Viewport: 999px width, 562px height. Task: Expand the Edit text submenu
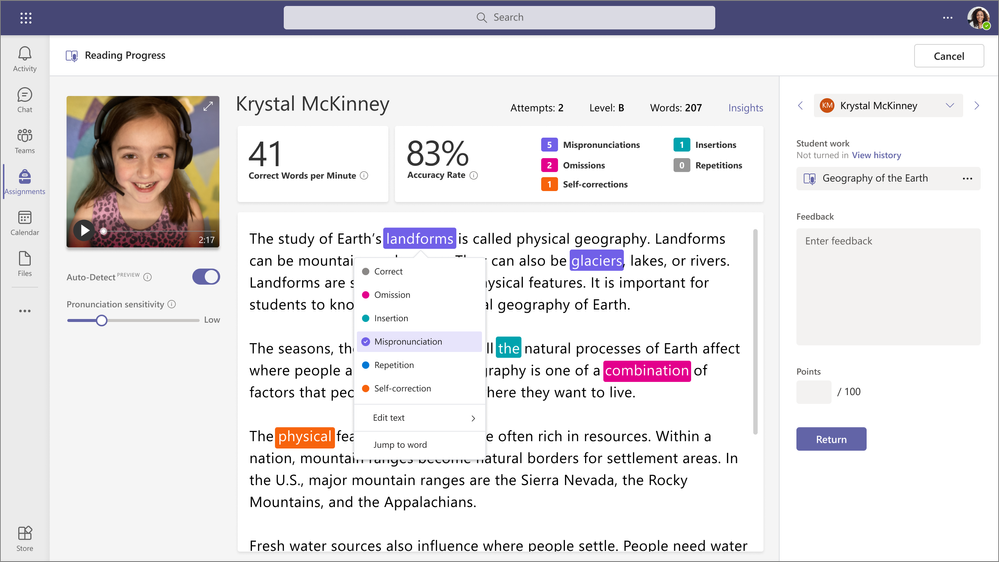419,418
